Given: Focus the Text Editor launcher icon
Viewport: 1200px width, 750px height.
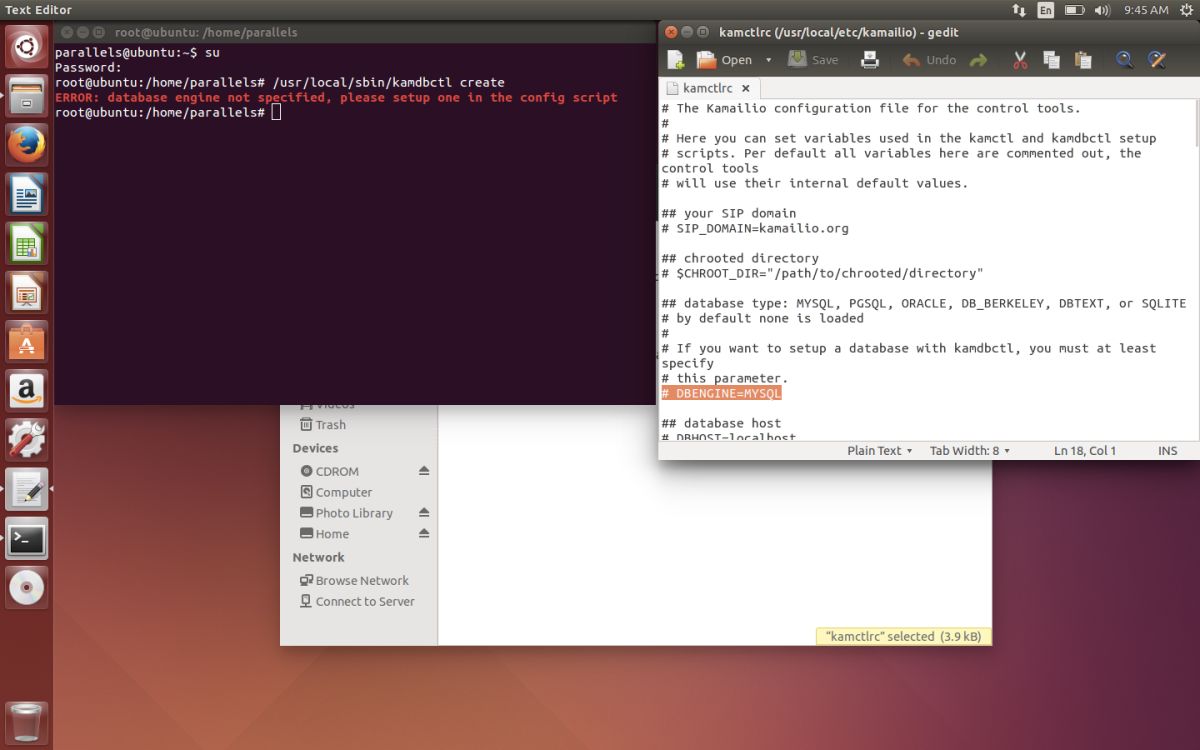Looking at the screenshot, I should pyautogui.click(x=27, y=489).
